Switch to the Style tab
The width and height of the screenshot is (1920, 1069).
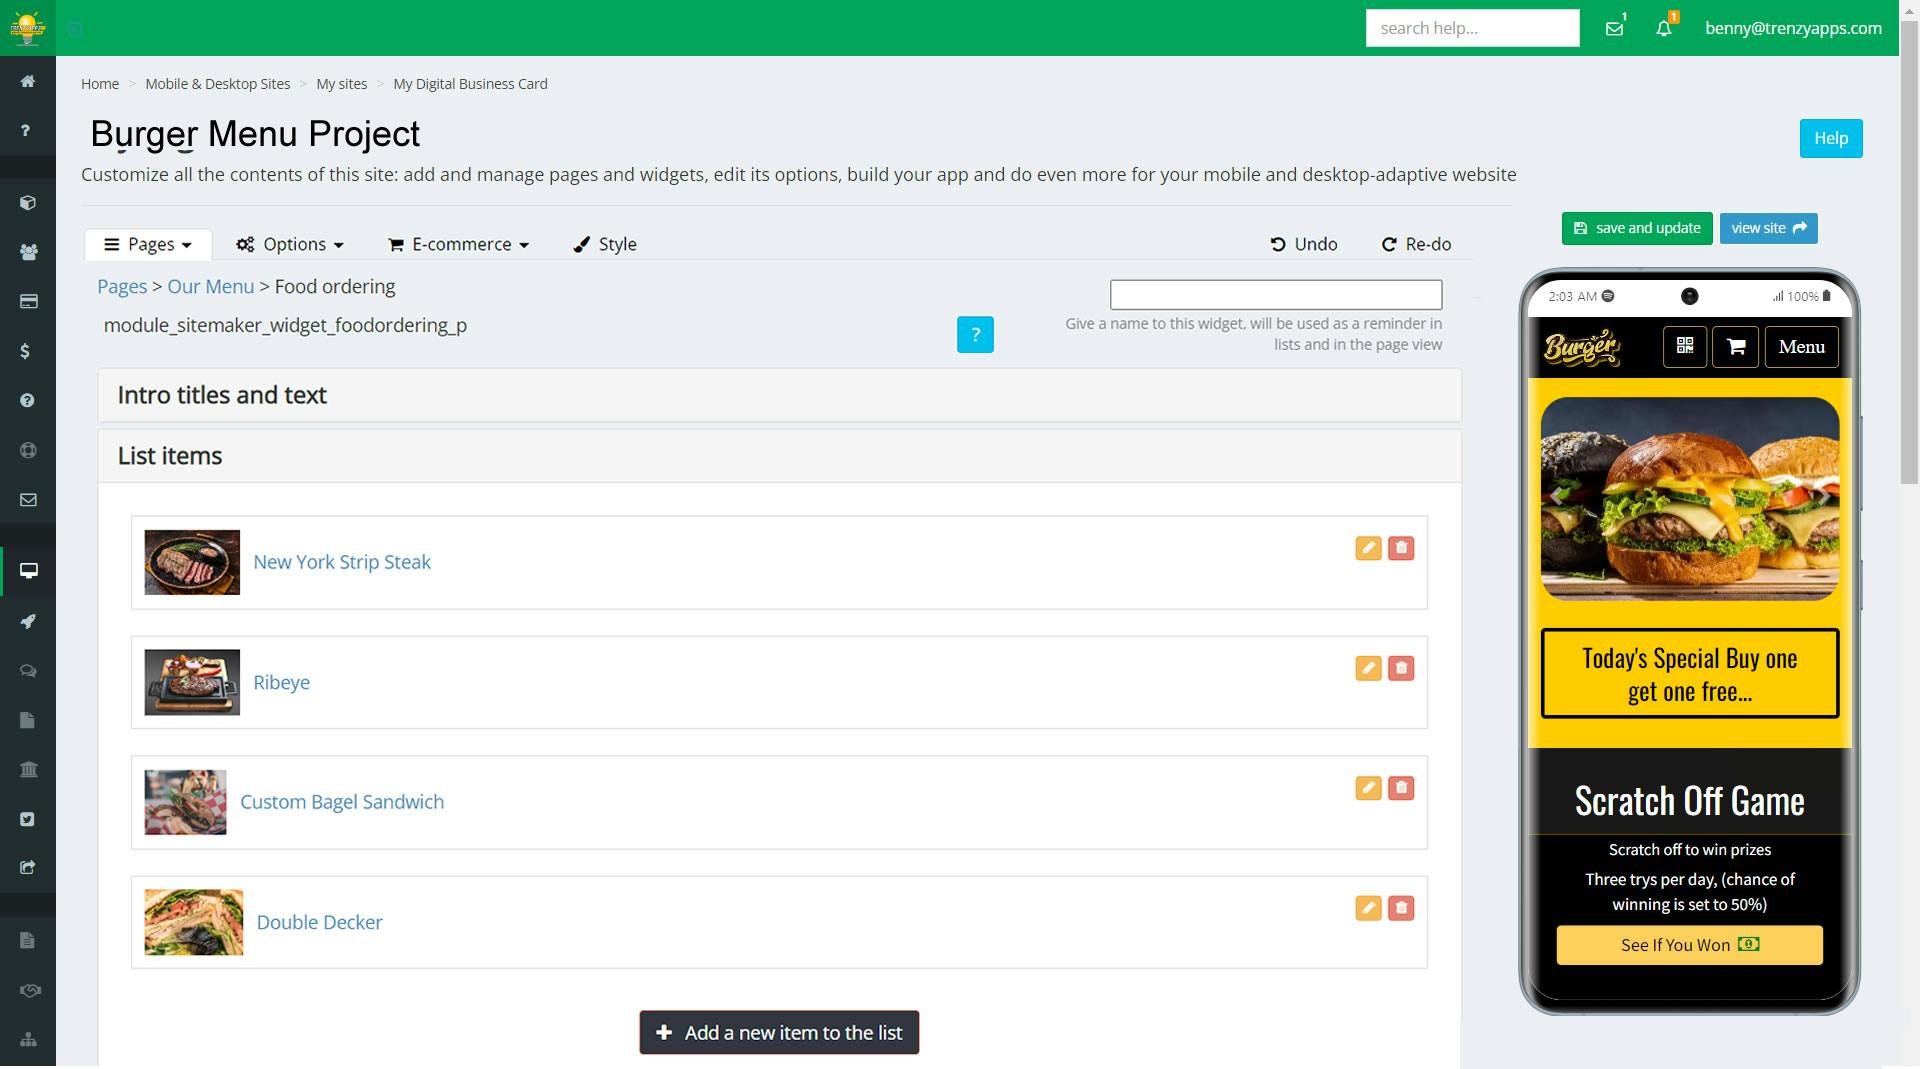pyautogui.click(x=605, y=244)
